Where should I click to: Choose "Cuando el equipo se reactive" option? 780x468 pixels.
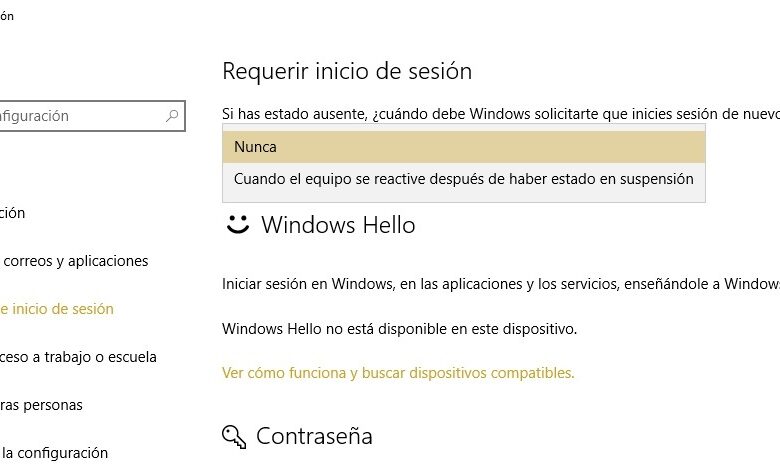pyautogui.click(x=464, y=179)
